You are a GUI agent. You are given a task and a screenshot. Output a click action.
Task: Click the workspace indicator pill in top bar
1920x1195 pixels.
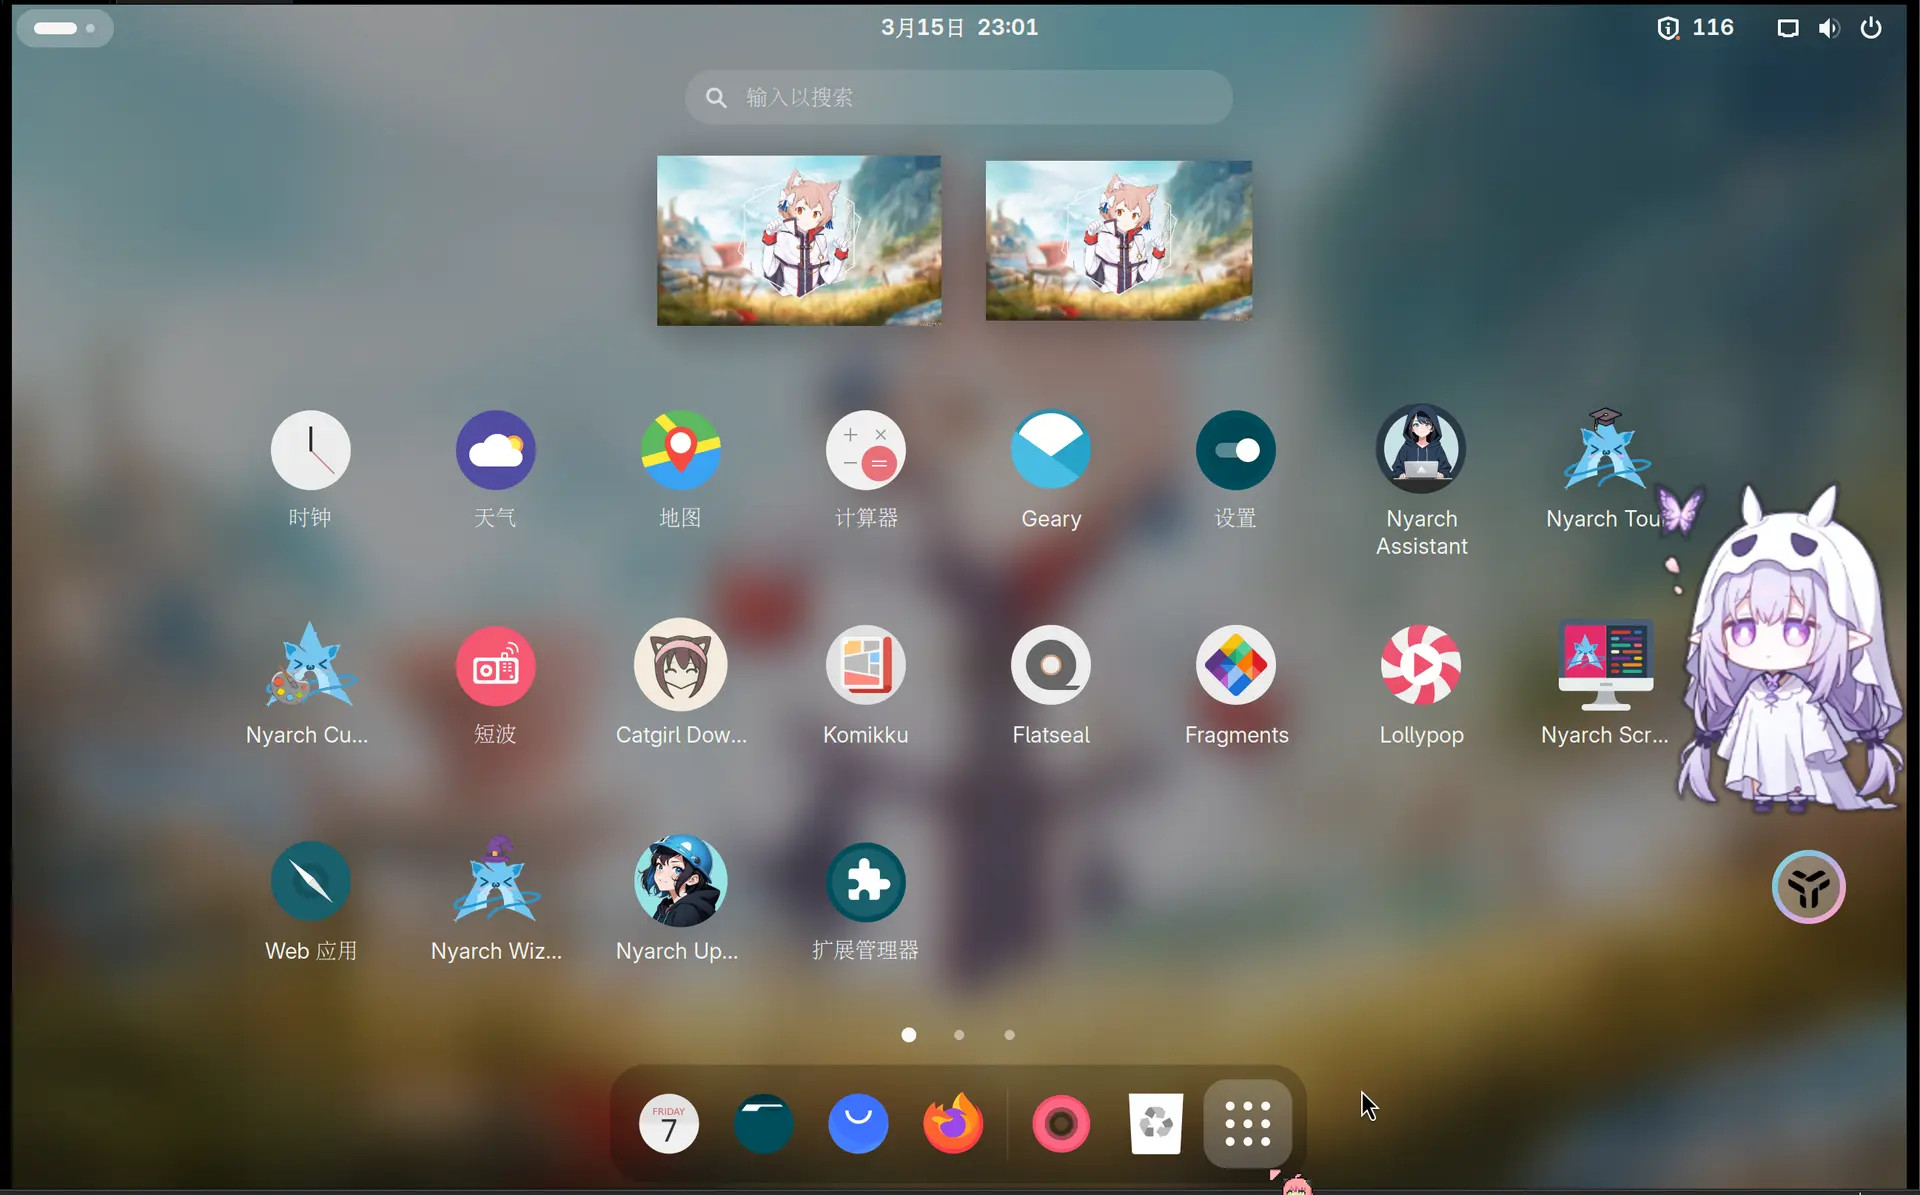pyautogui.click(x=64, y=28)
